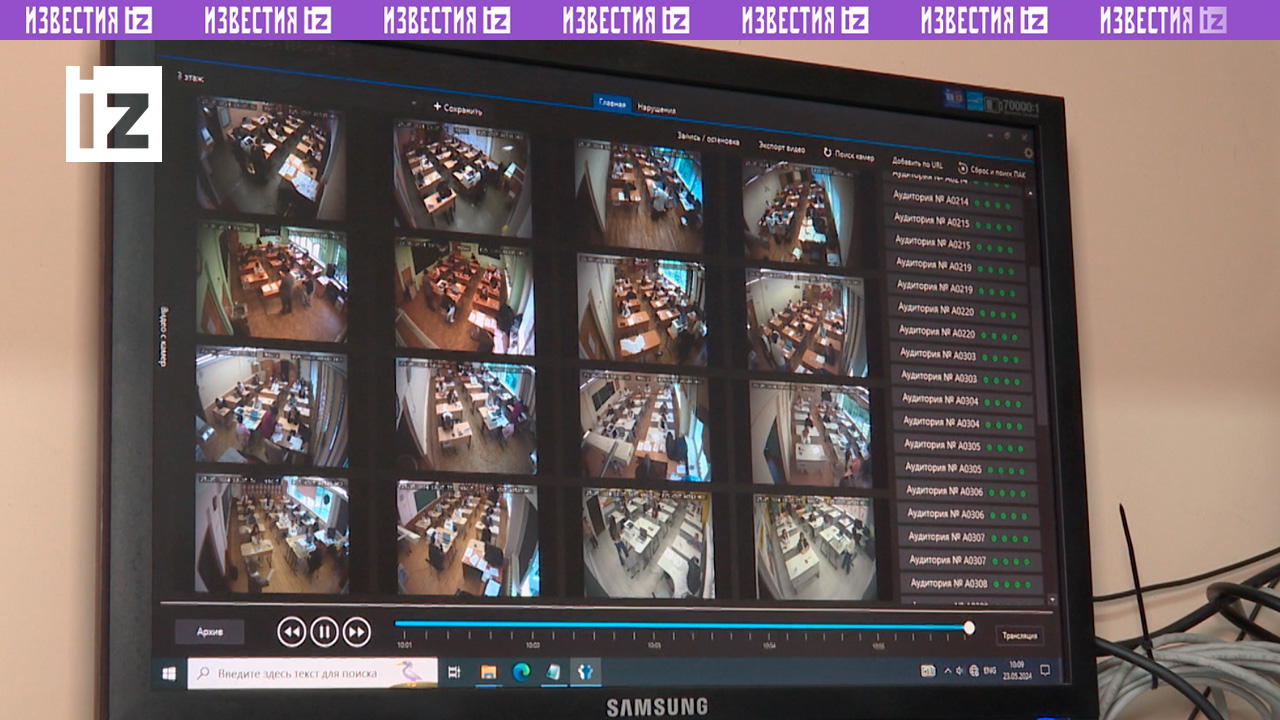Open camera feed in fourth row, first column
This screenshot has width=1280, height=720.
(272, 534)
